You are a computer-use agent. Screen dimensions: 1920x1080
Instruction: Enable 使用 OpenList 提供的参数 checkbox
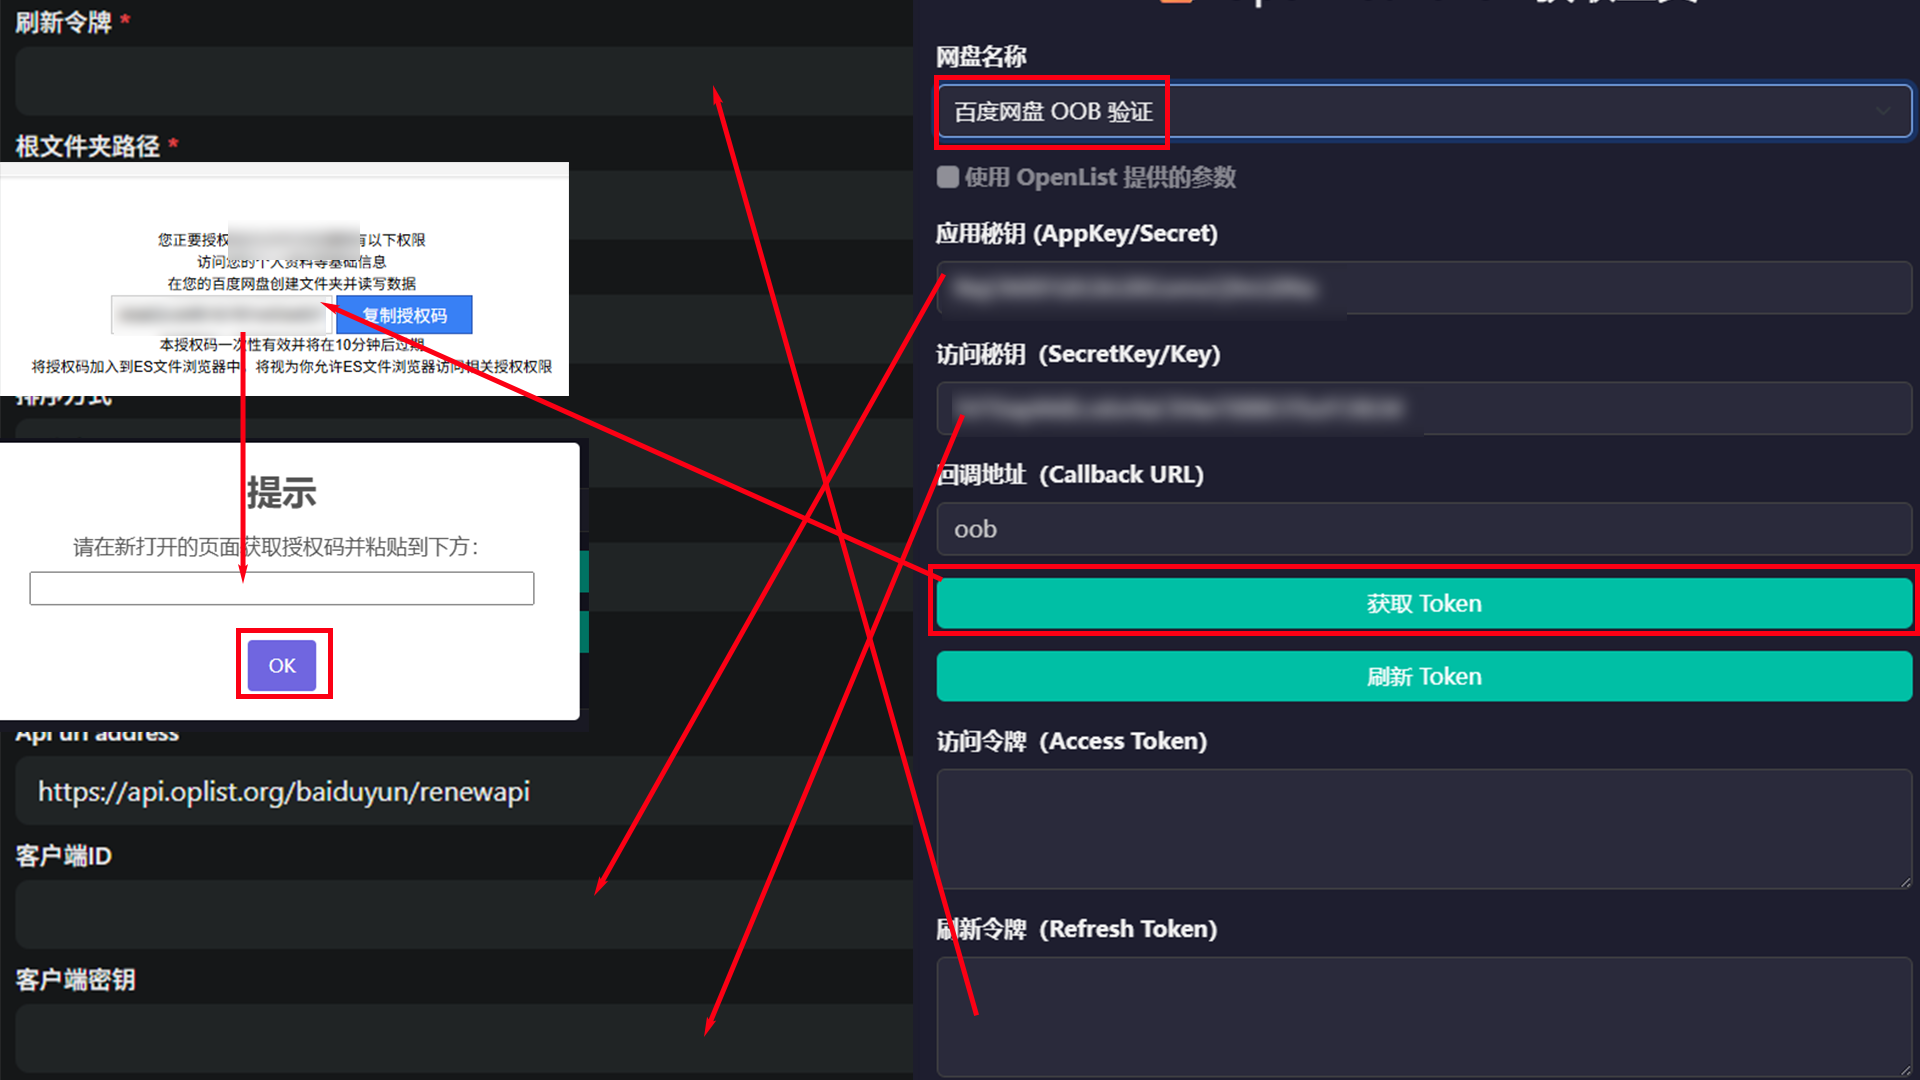click(947, 177)
